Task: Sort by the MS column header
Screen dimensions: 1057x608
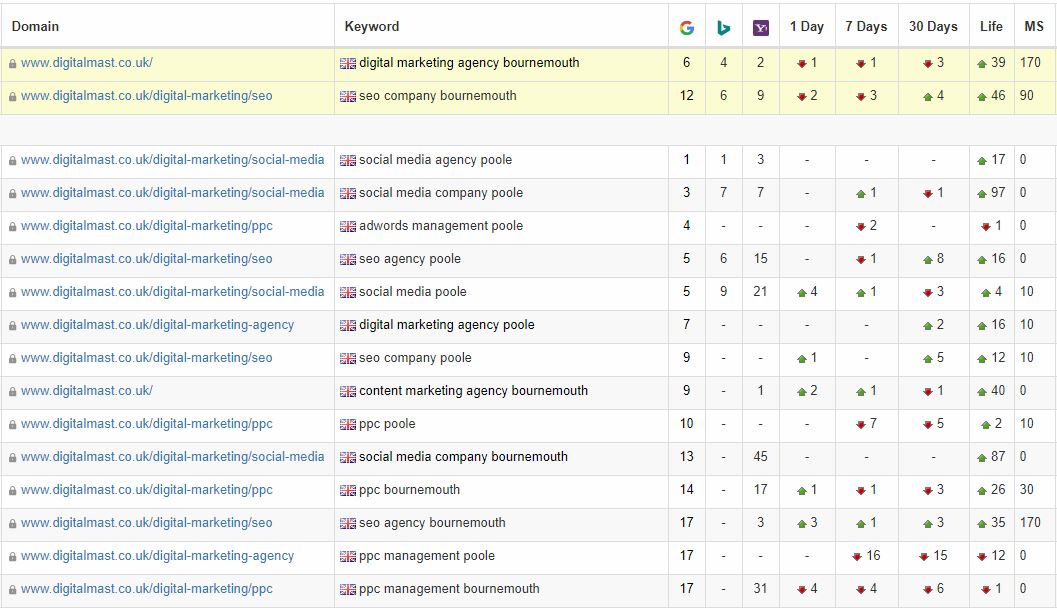Action: (x=1033, y=26)
